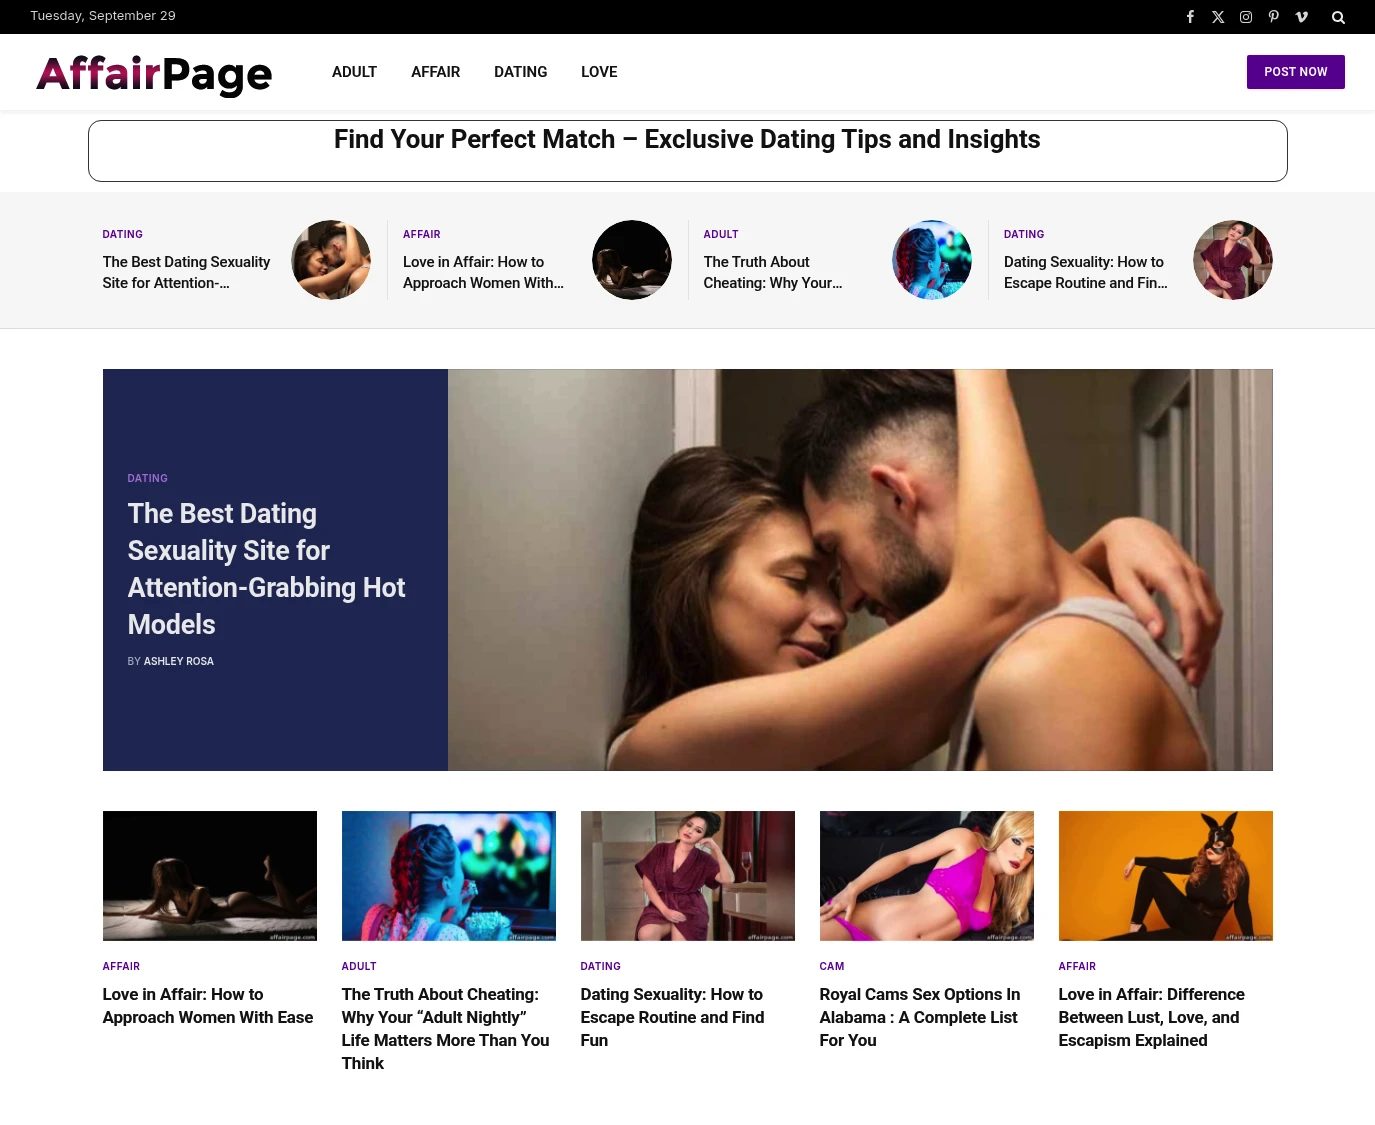1375x1125 pixels.
Task: Click the round maroon-robe thumbnail in ticker
Action: pyautogui.click(x=1233, y=260)
